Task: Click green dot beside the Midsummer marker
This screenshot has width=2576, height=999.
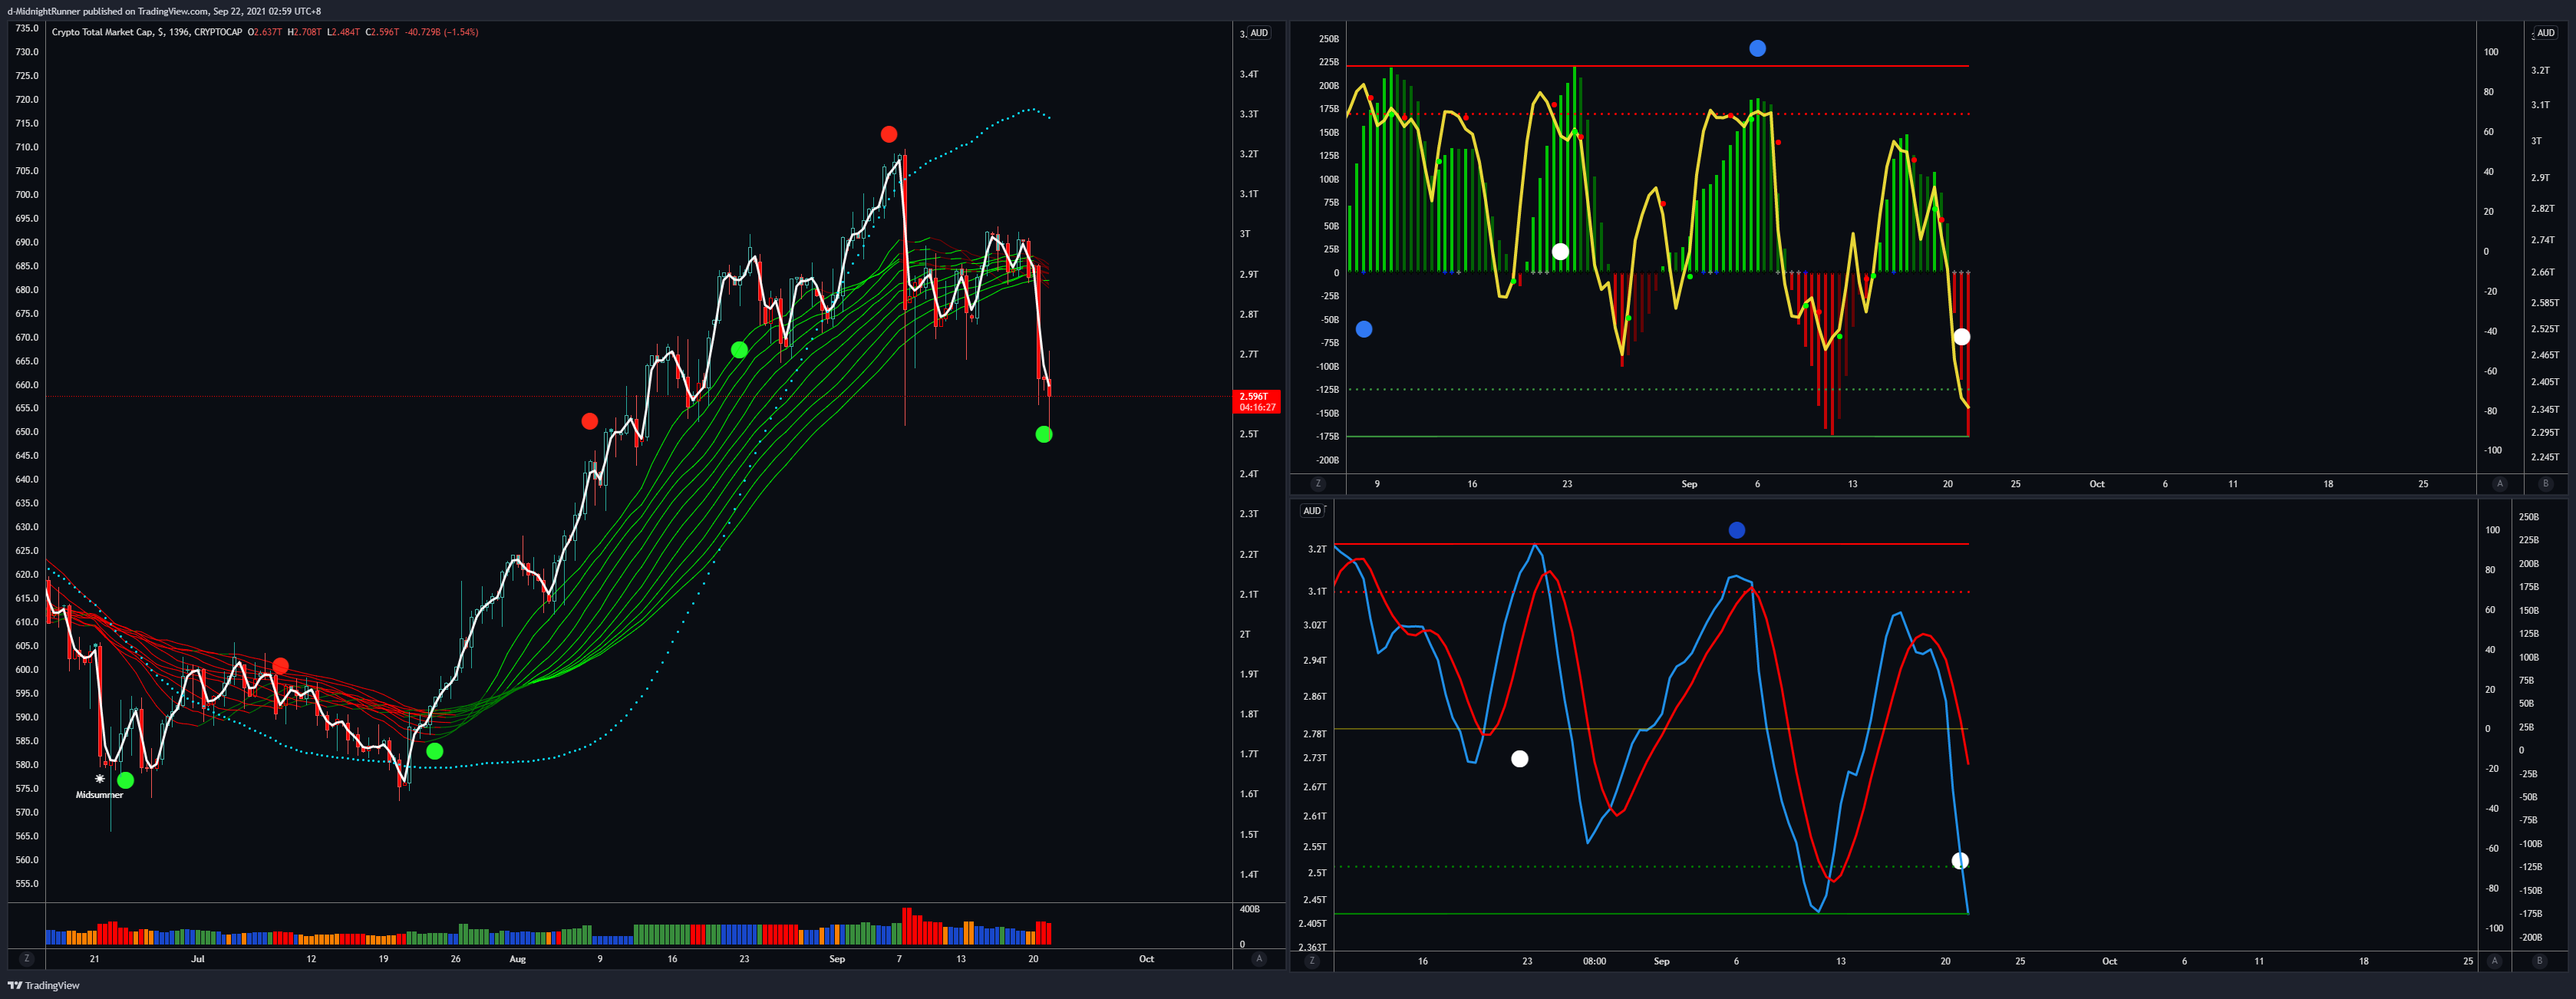Action: (125, 780)
